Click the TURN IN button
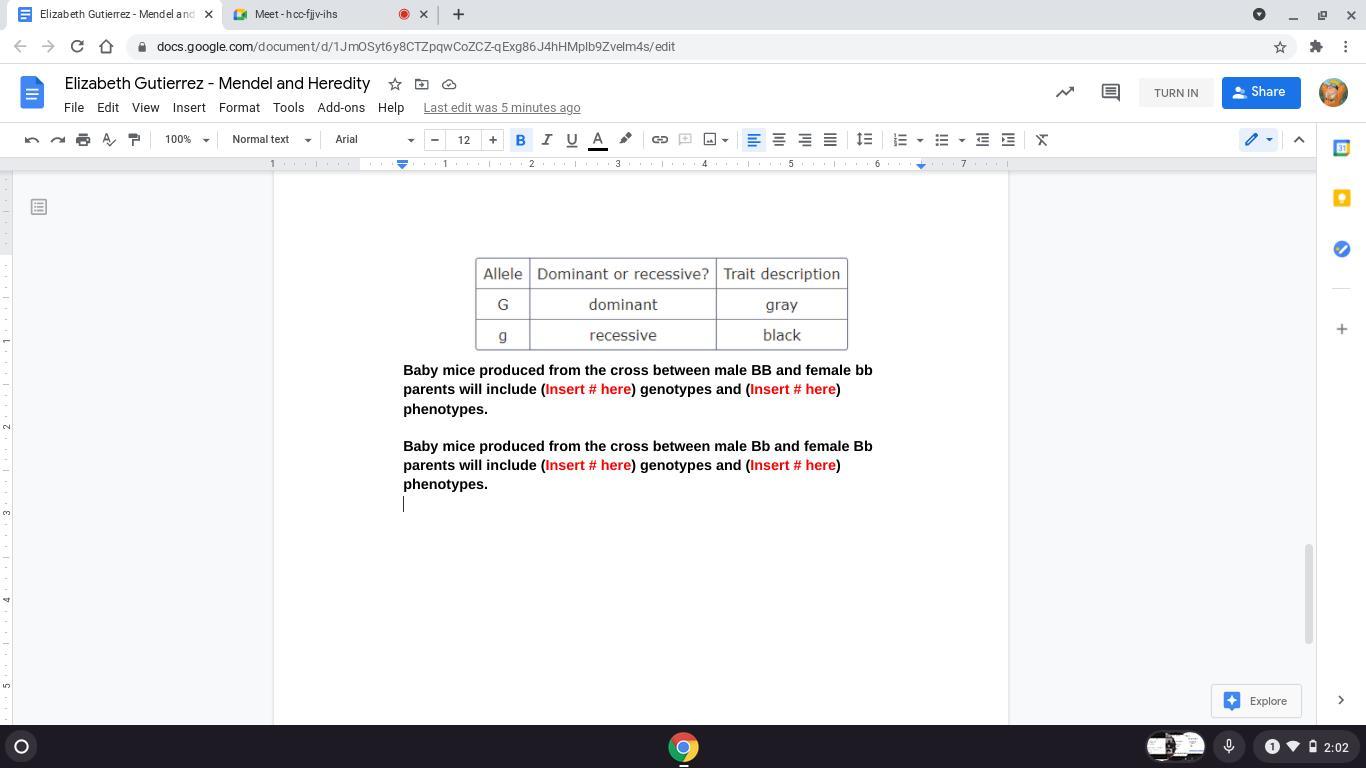Screen dimensions: 1366x768 (x=1175, y=93)
